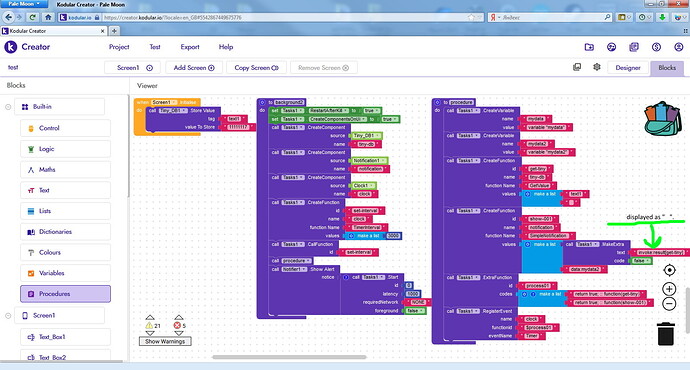Click the yellow warning triangle icon
Viewport: 690px width, 370px height.
point(149,326)
